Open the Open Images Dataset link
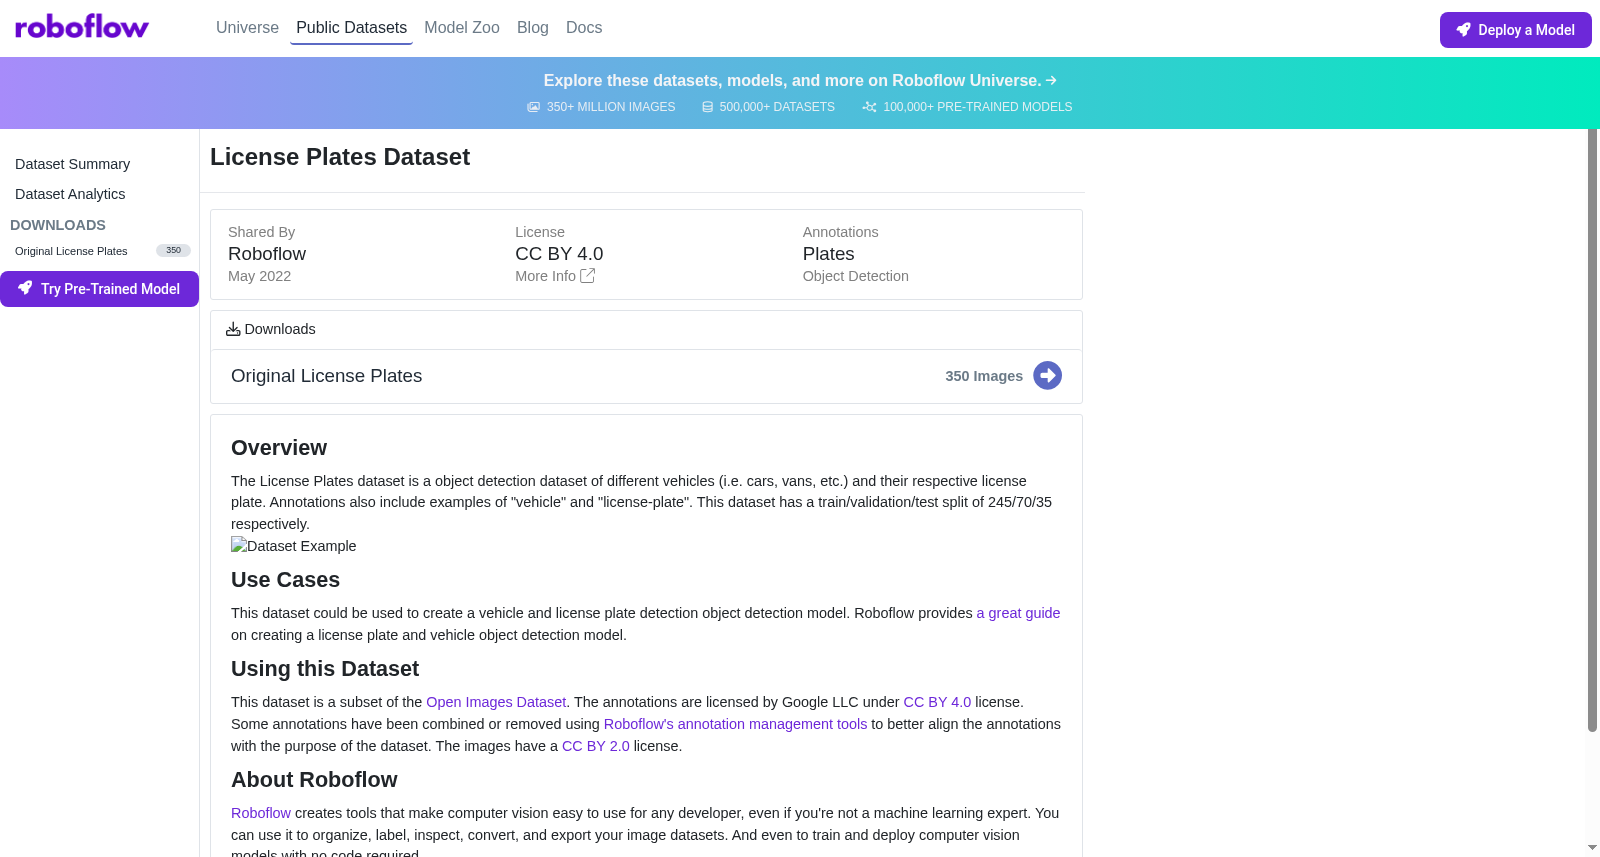The height and width of the screenshot is (857, 1600). coord(496,702)
